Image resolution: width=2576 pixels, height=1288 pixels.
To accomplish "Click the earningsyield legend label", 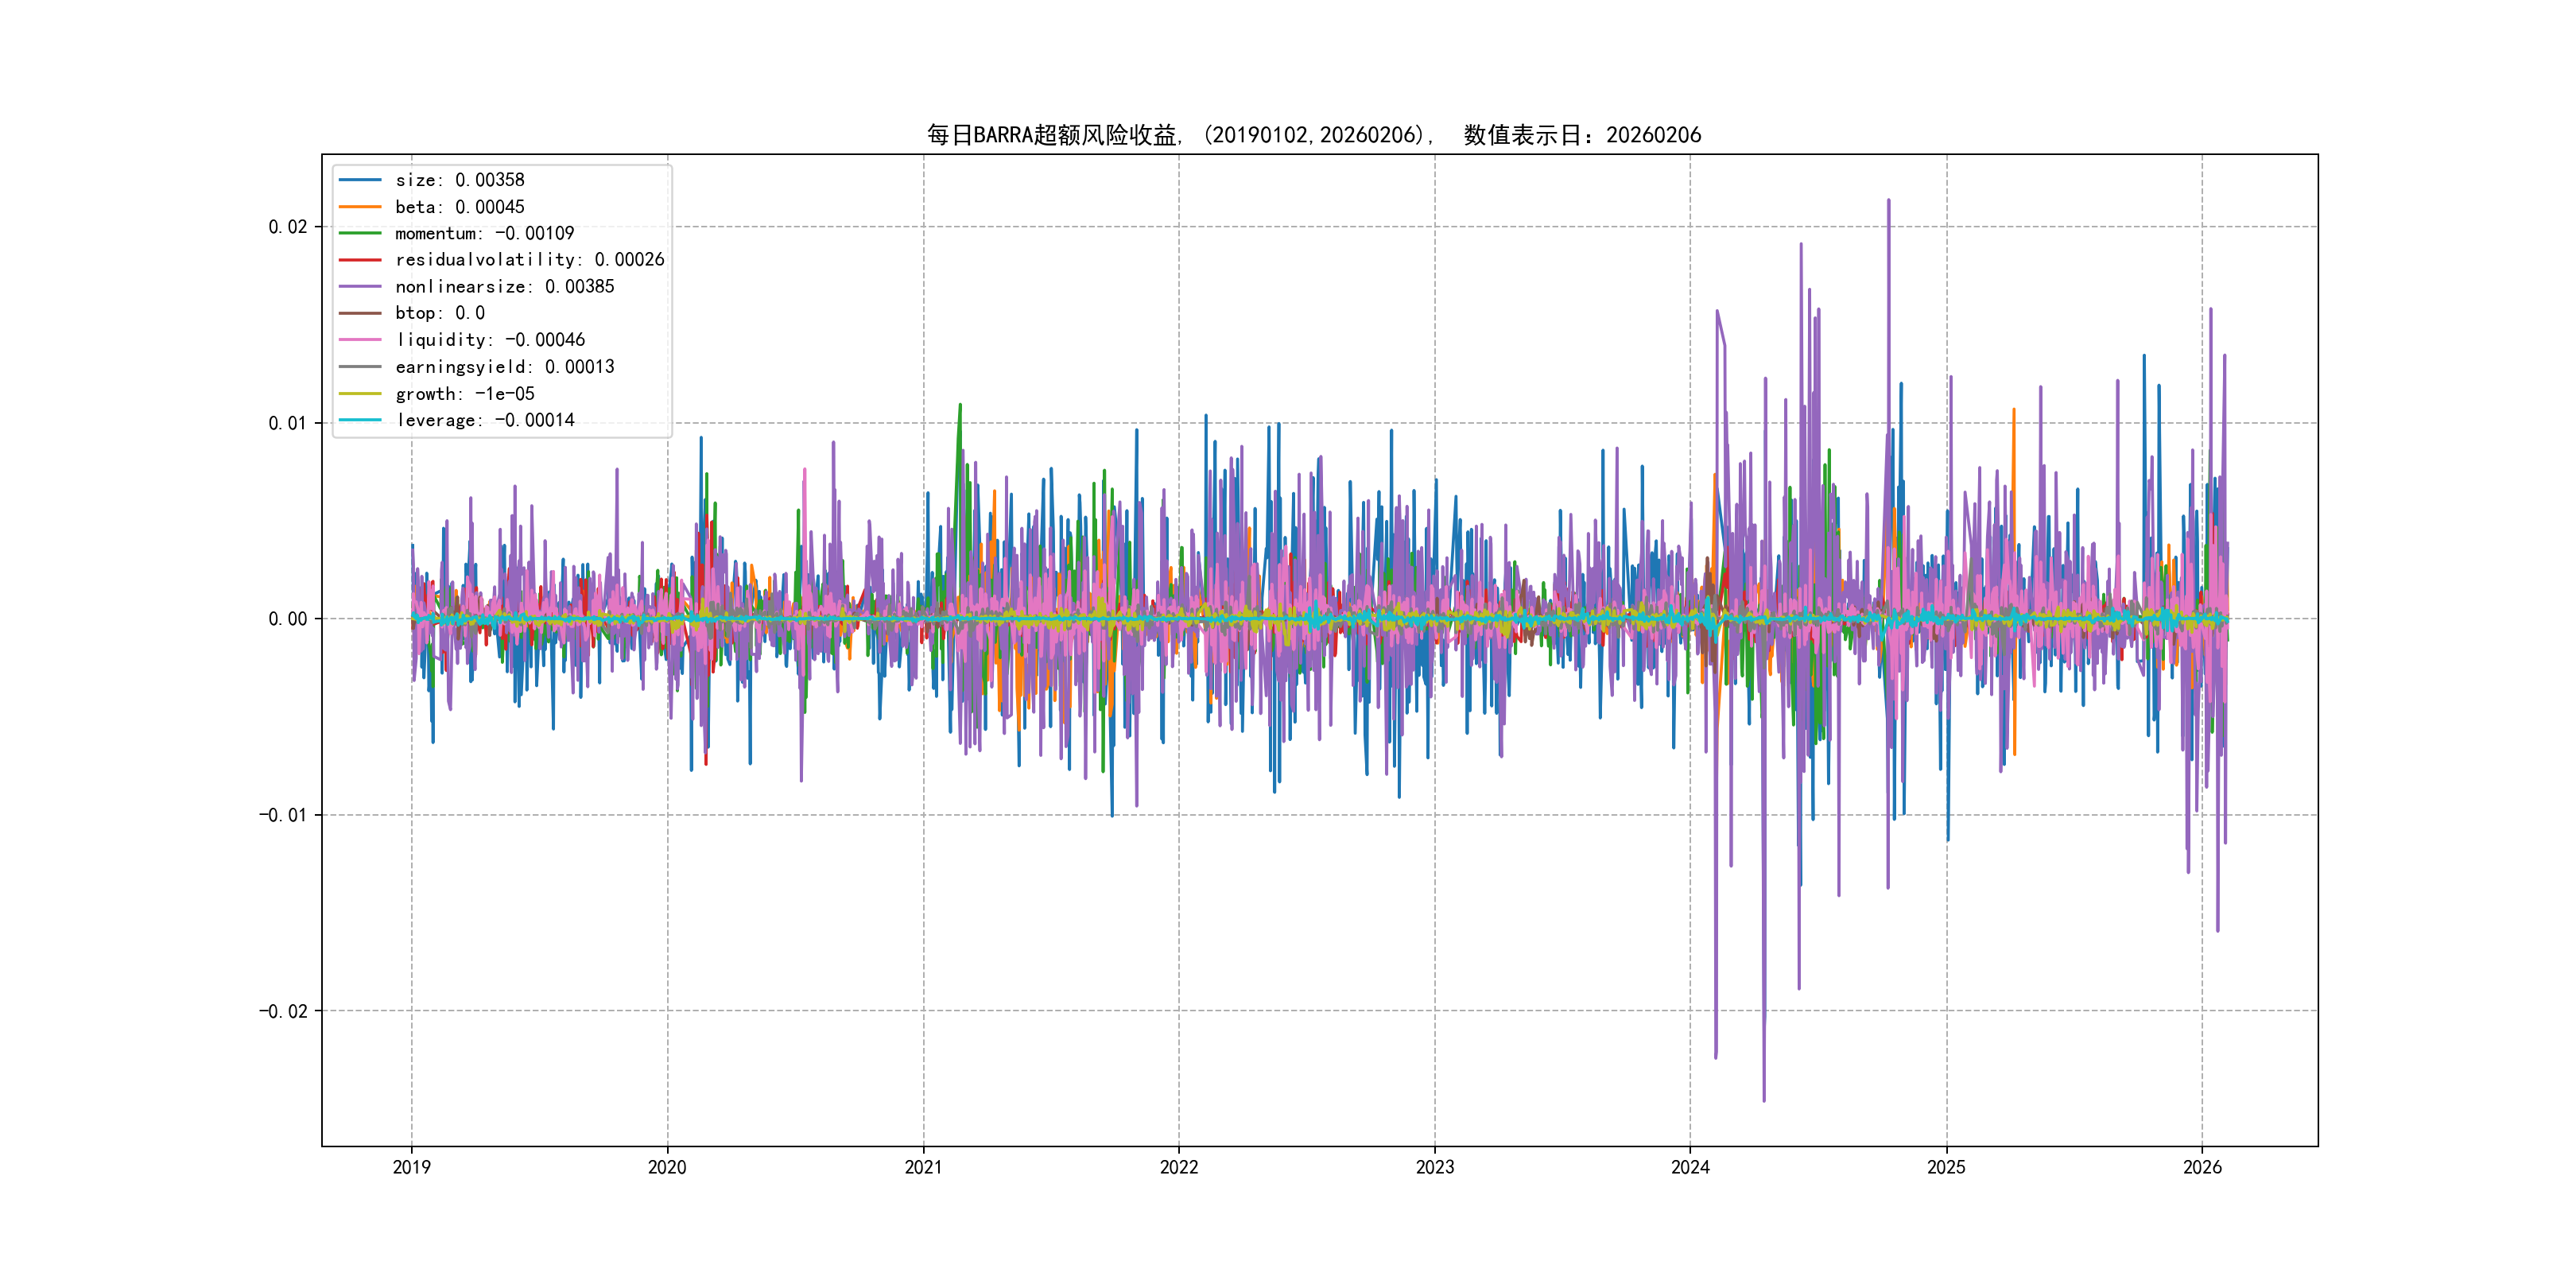I will point(504,367).
